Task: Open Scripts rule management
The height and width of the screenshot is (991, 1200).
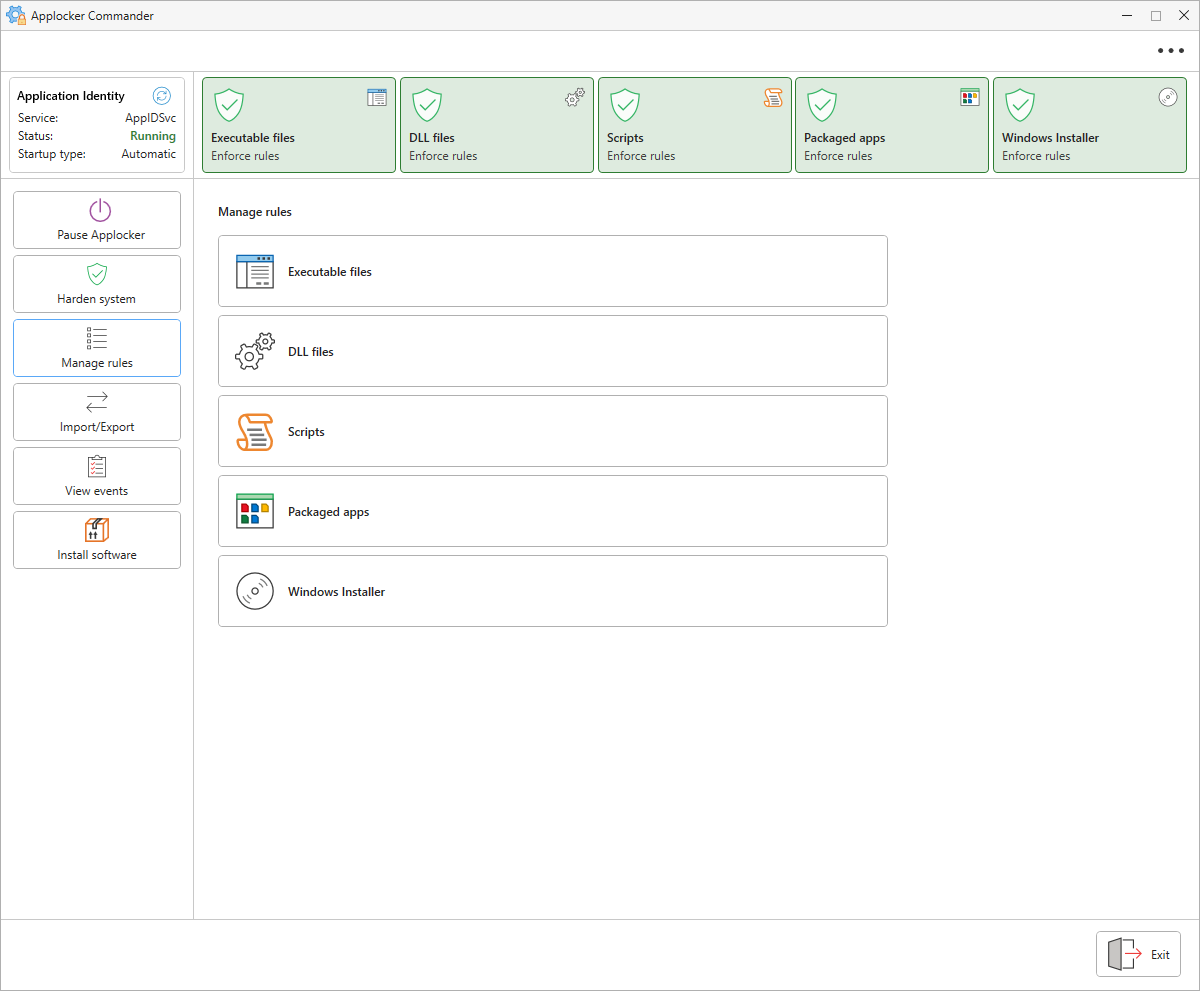Action: (553, 431)
